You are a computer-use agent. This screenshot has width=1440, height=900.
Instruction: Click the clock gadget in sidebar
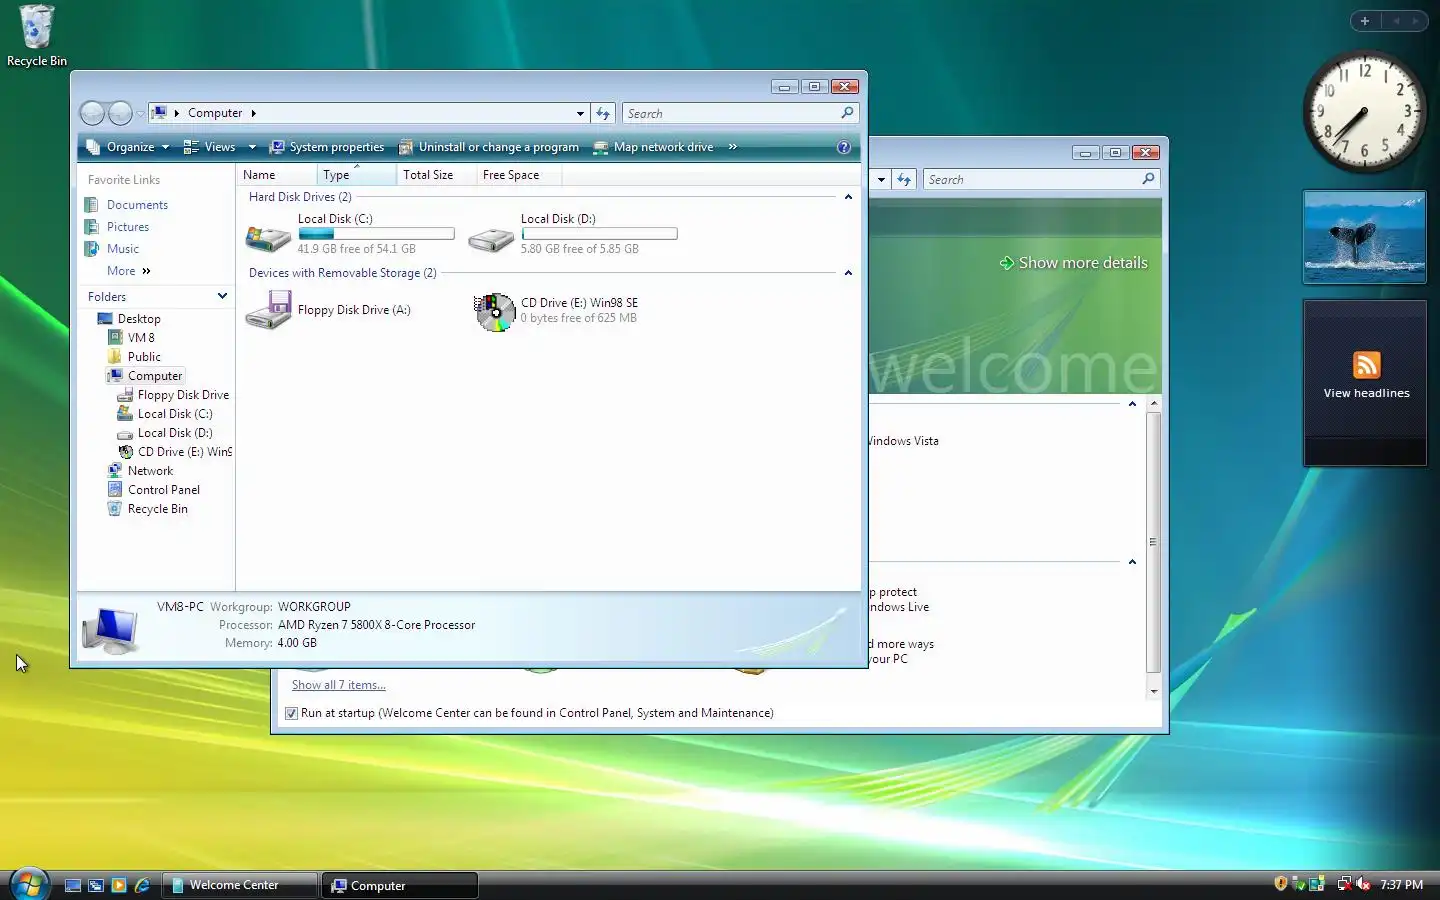[1364, 111]
